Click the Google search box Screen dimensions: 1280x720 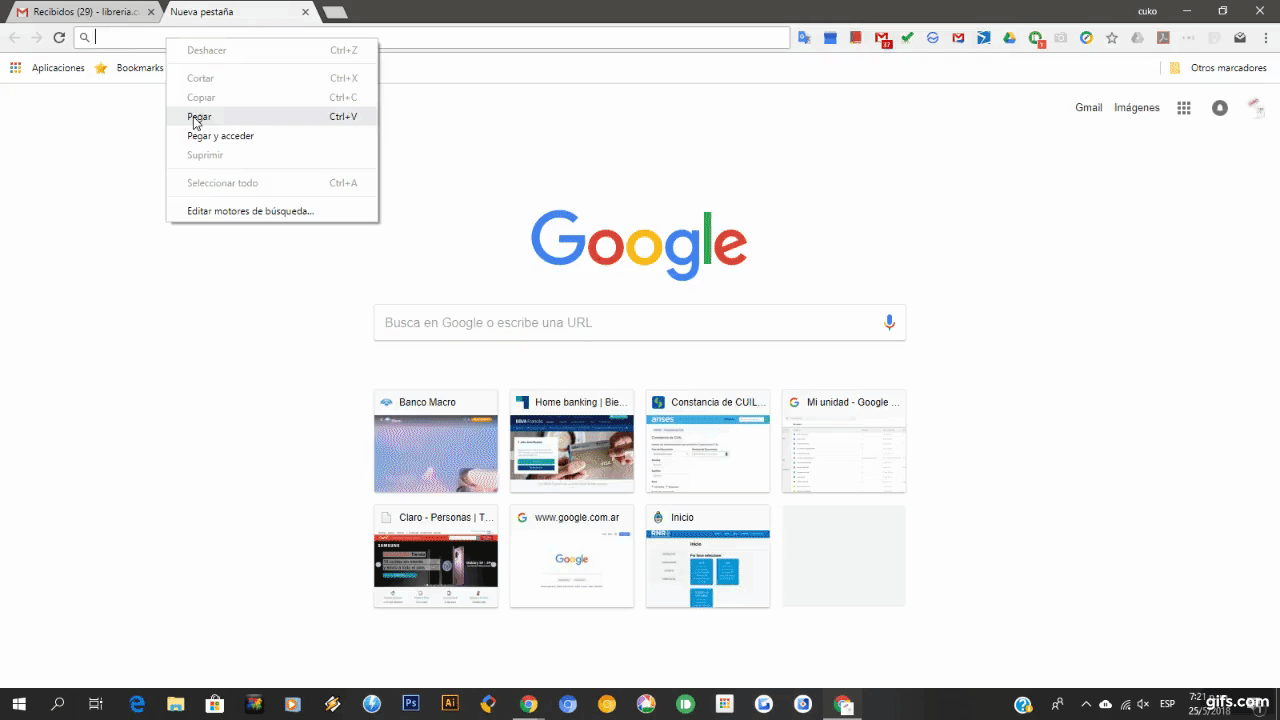coord(640,322)
